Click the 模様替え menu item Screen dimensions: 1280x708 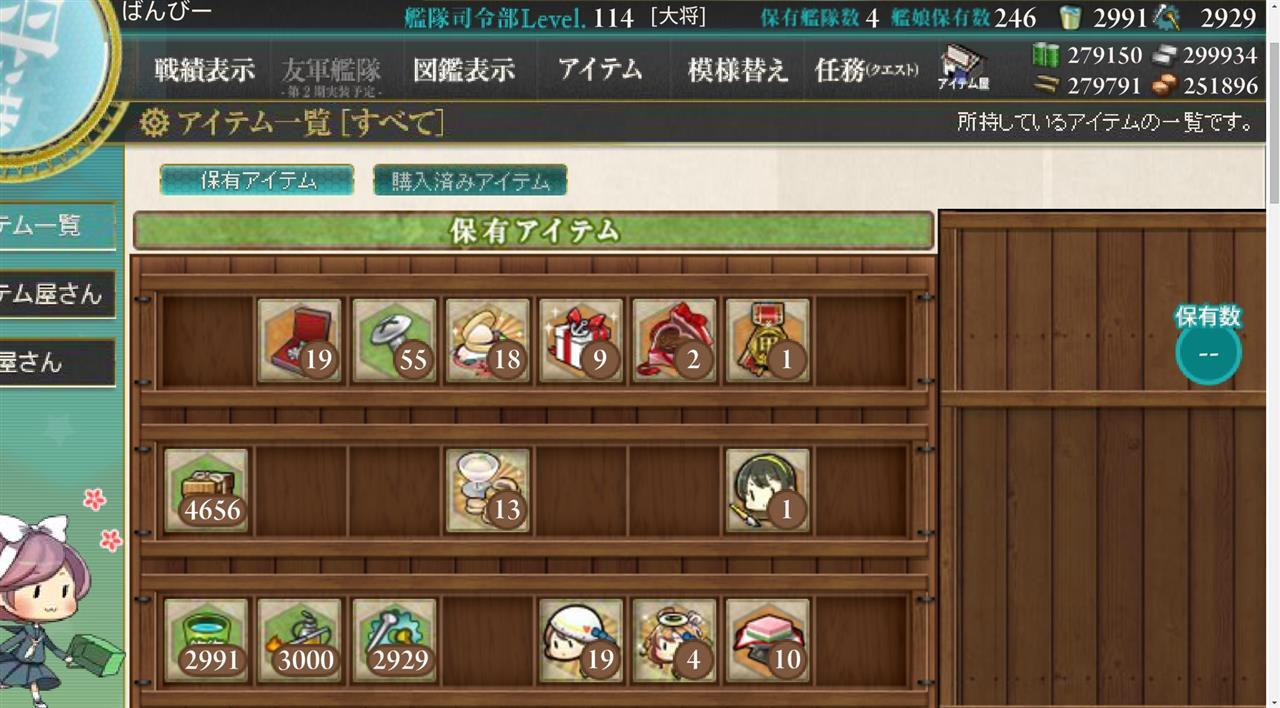pyautogui.click(x=738, y=71)
